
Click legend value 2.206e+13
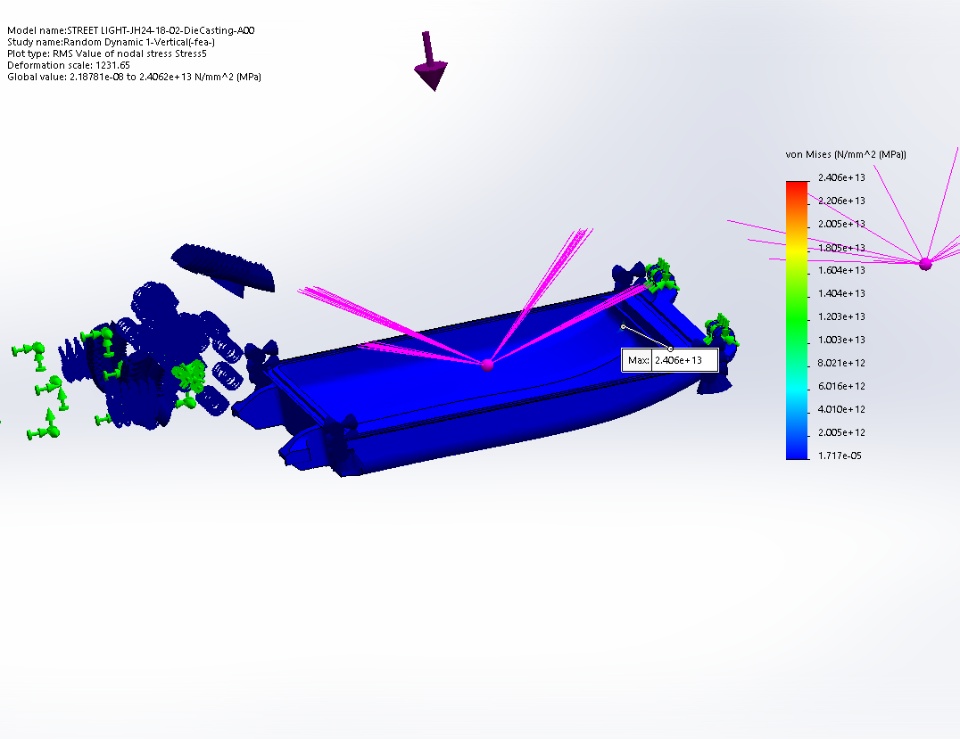[x=841, y=201]
